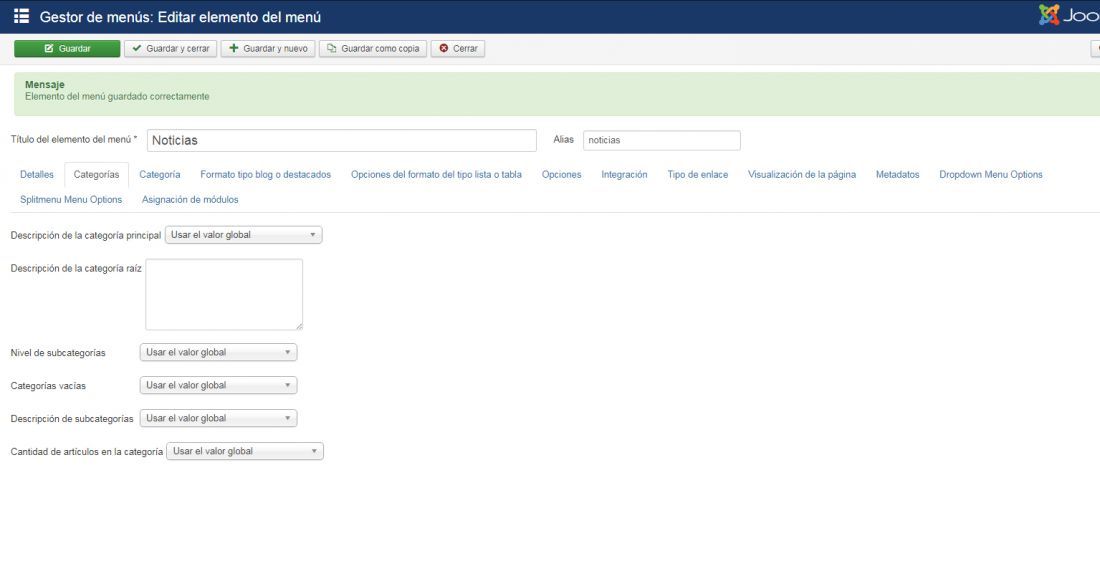Screen dimensions: 1100x584
Task: Open the Integración tab
Action: (x=624, y=175)
